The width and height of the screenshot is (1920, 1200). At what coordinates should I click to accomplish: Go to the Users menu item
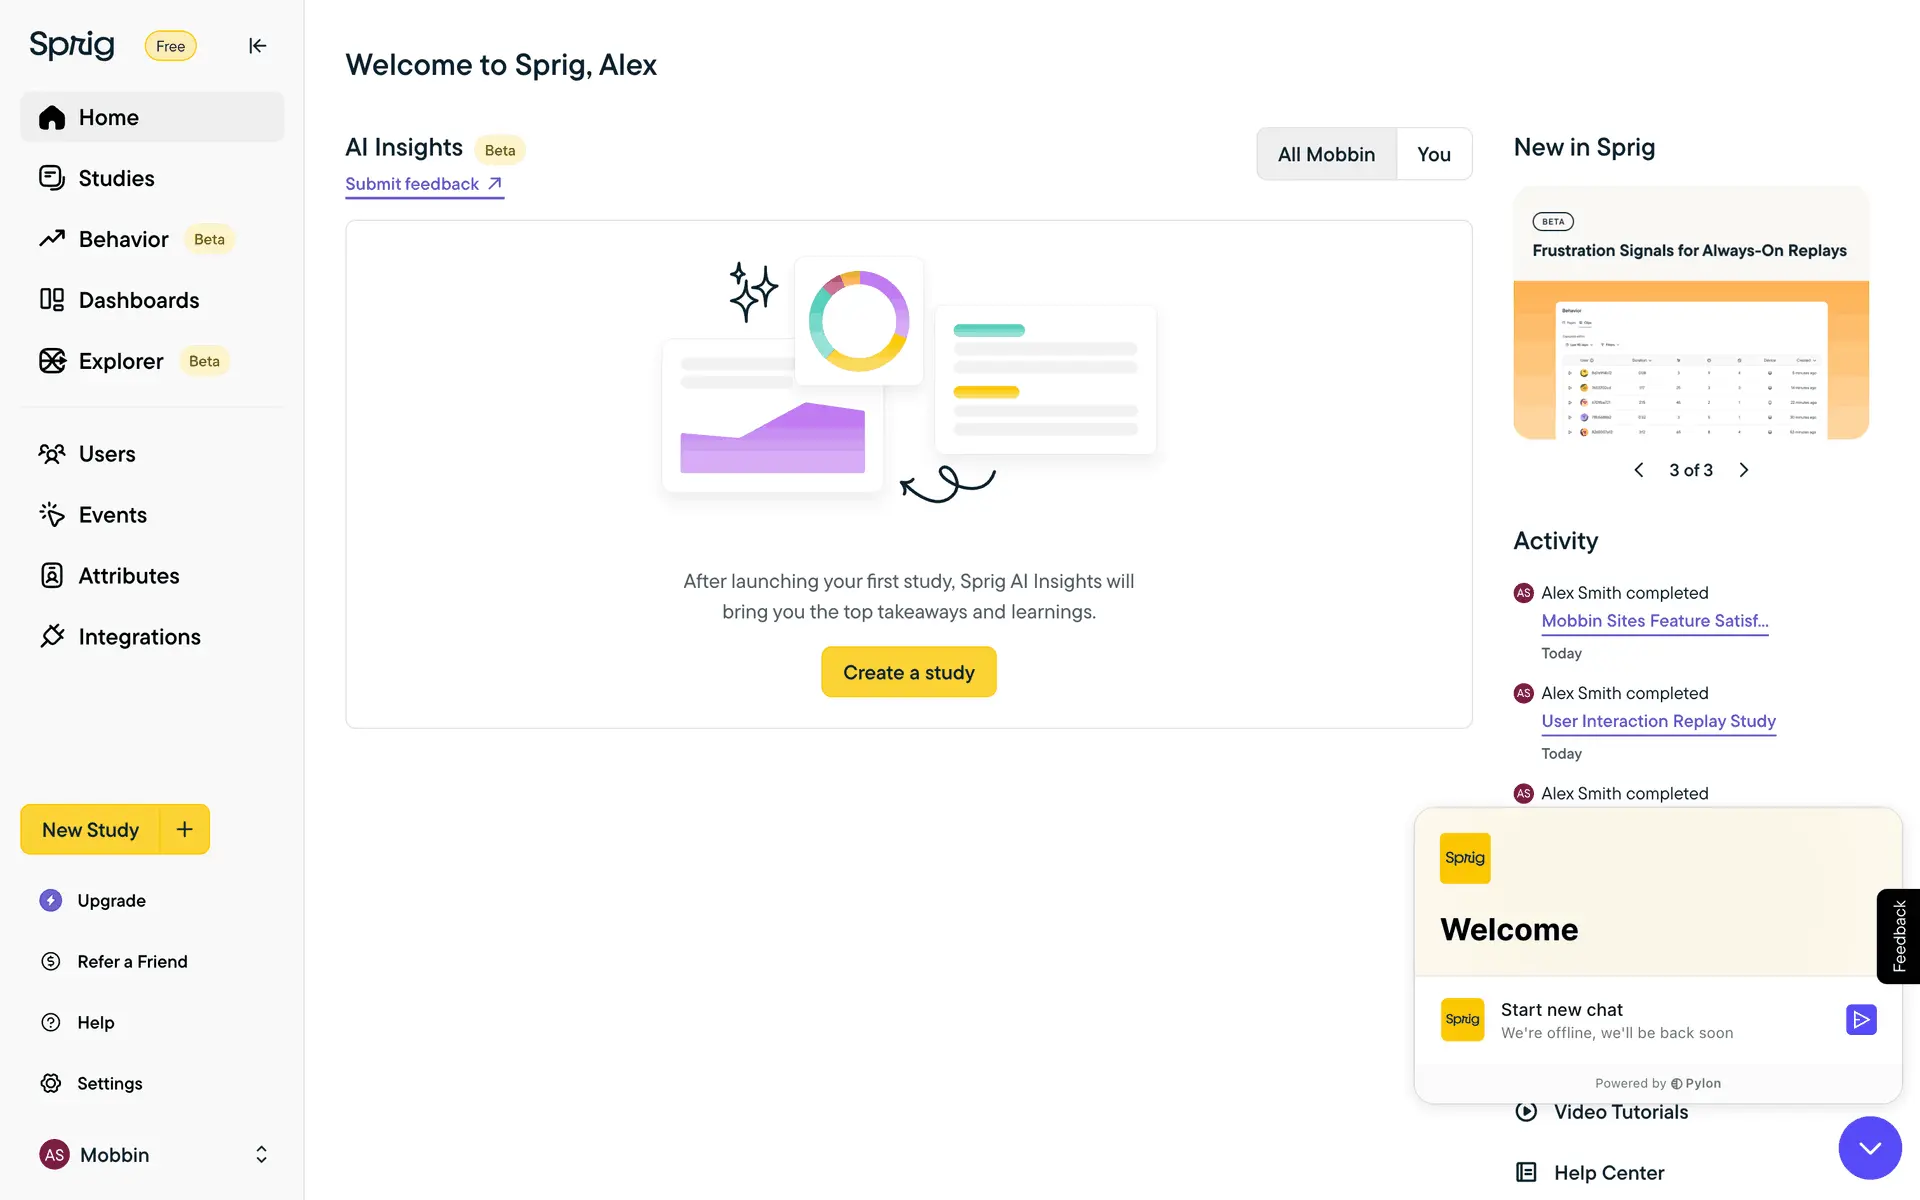[x=107, y=454]
